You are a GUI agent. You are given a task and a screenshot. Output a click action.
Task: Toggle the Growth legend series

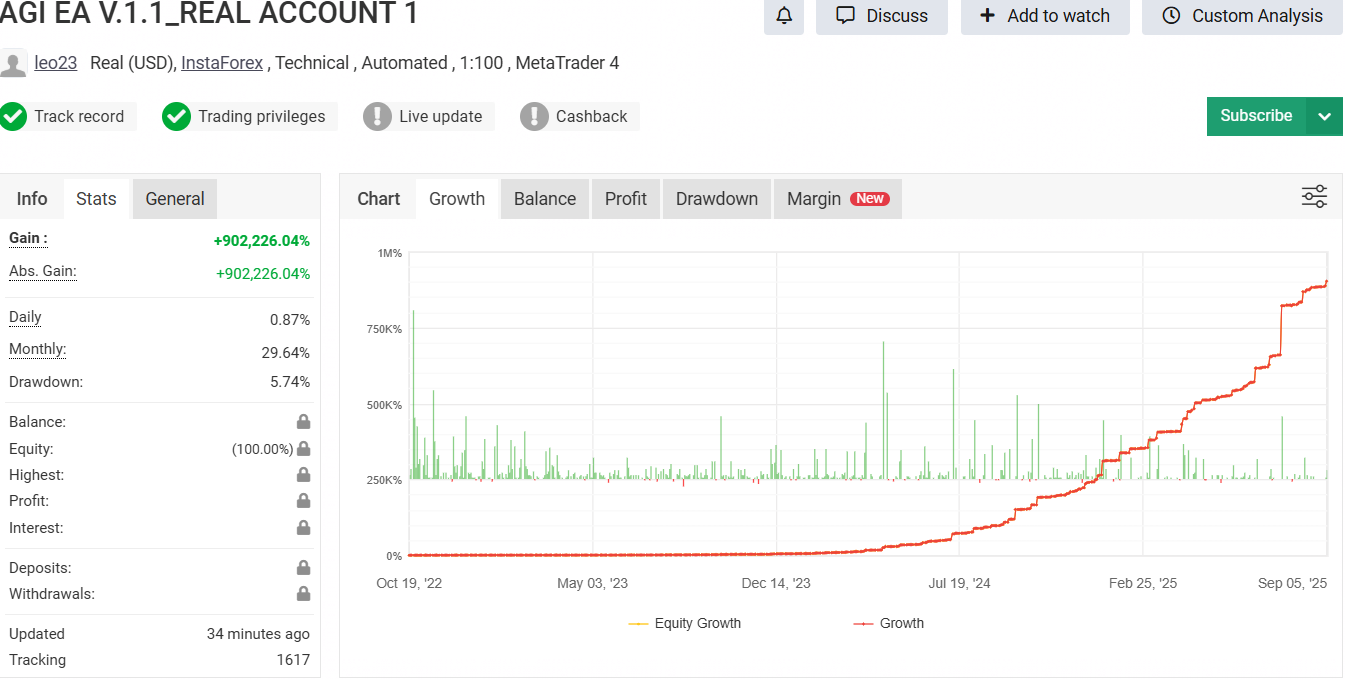pos(888,623)
